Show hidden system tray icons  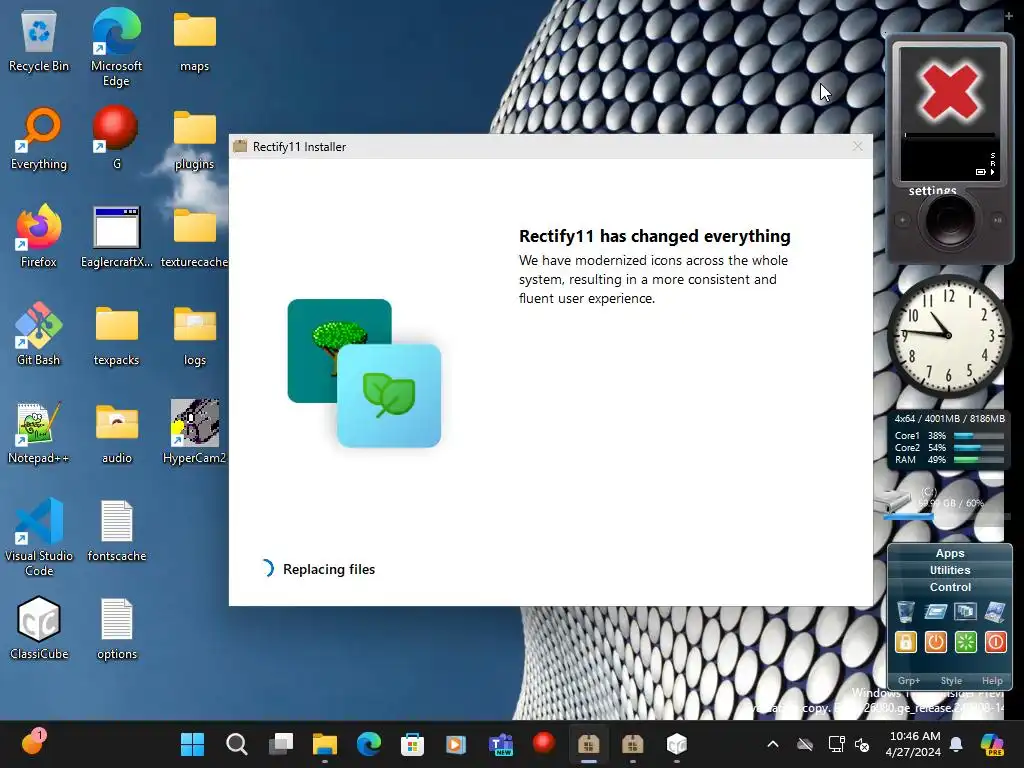point(773,744)
